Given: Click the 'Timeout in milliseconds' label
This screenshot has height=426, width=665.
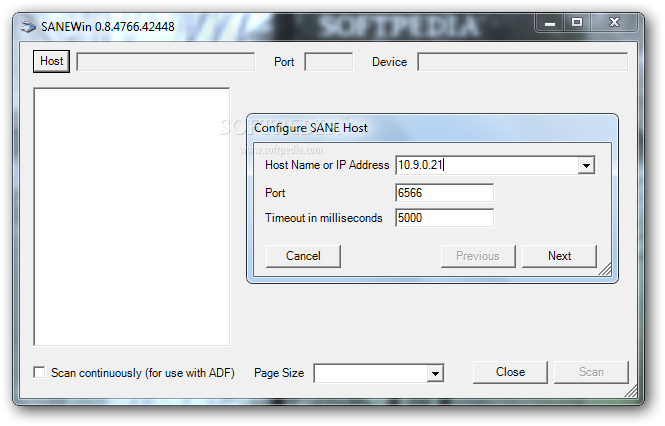Looking at the screenshot, I should 324,218.
